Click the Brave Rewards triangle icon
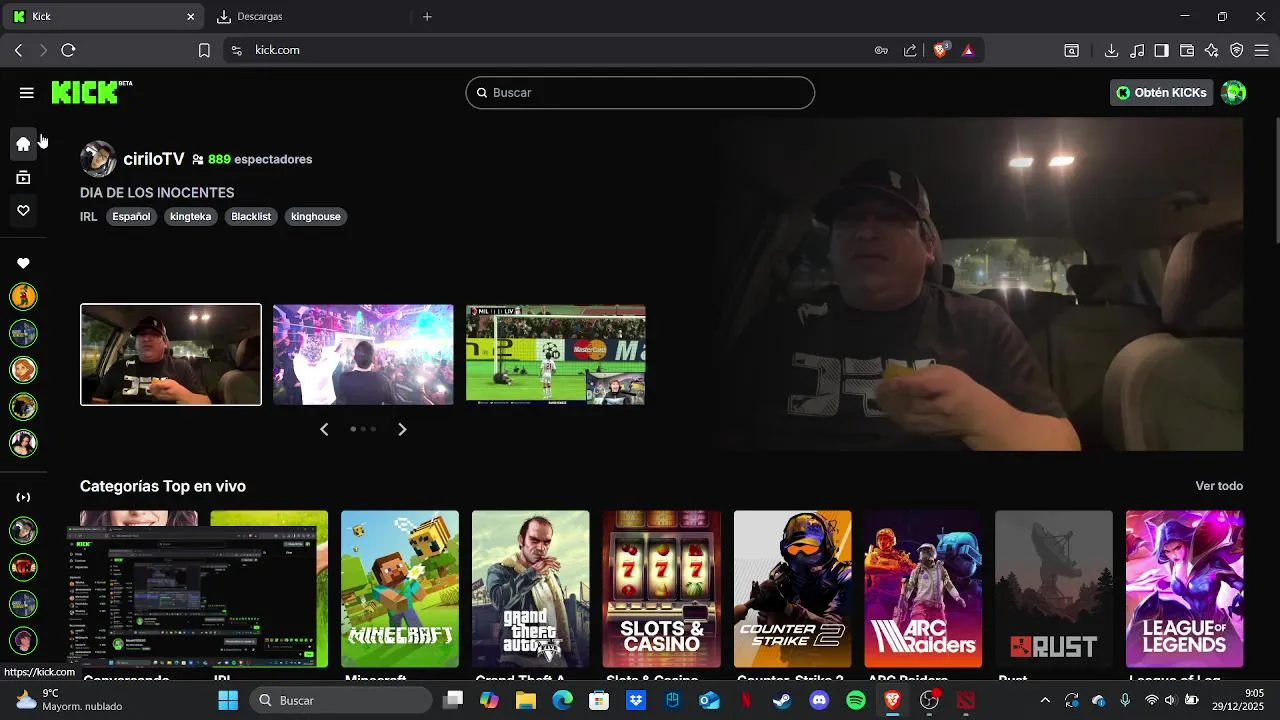This screenshot has width=1280, height=720. pos(968,50)
